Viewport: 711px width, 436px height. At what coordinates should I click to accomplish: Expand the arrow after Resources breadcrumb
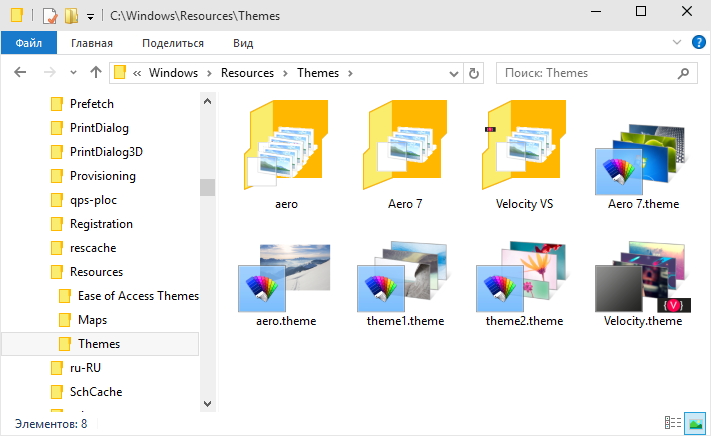click(285, 73)
